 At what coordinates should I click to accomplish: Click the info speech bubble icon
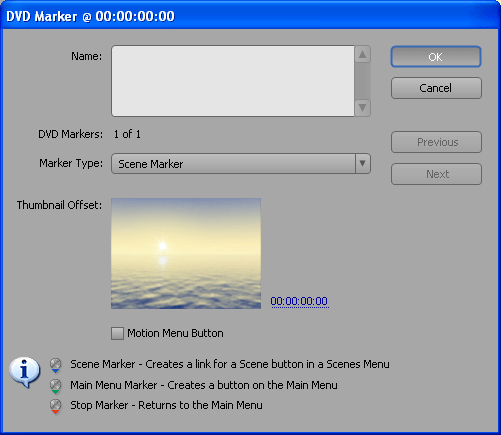24,372
